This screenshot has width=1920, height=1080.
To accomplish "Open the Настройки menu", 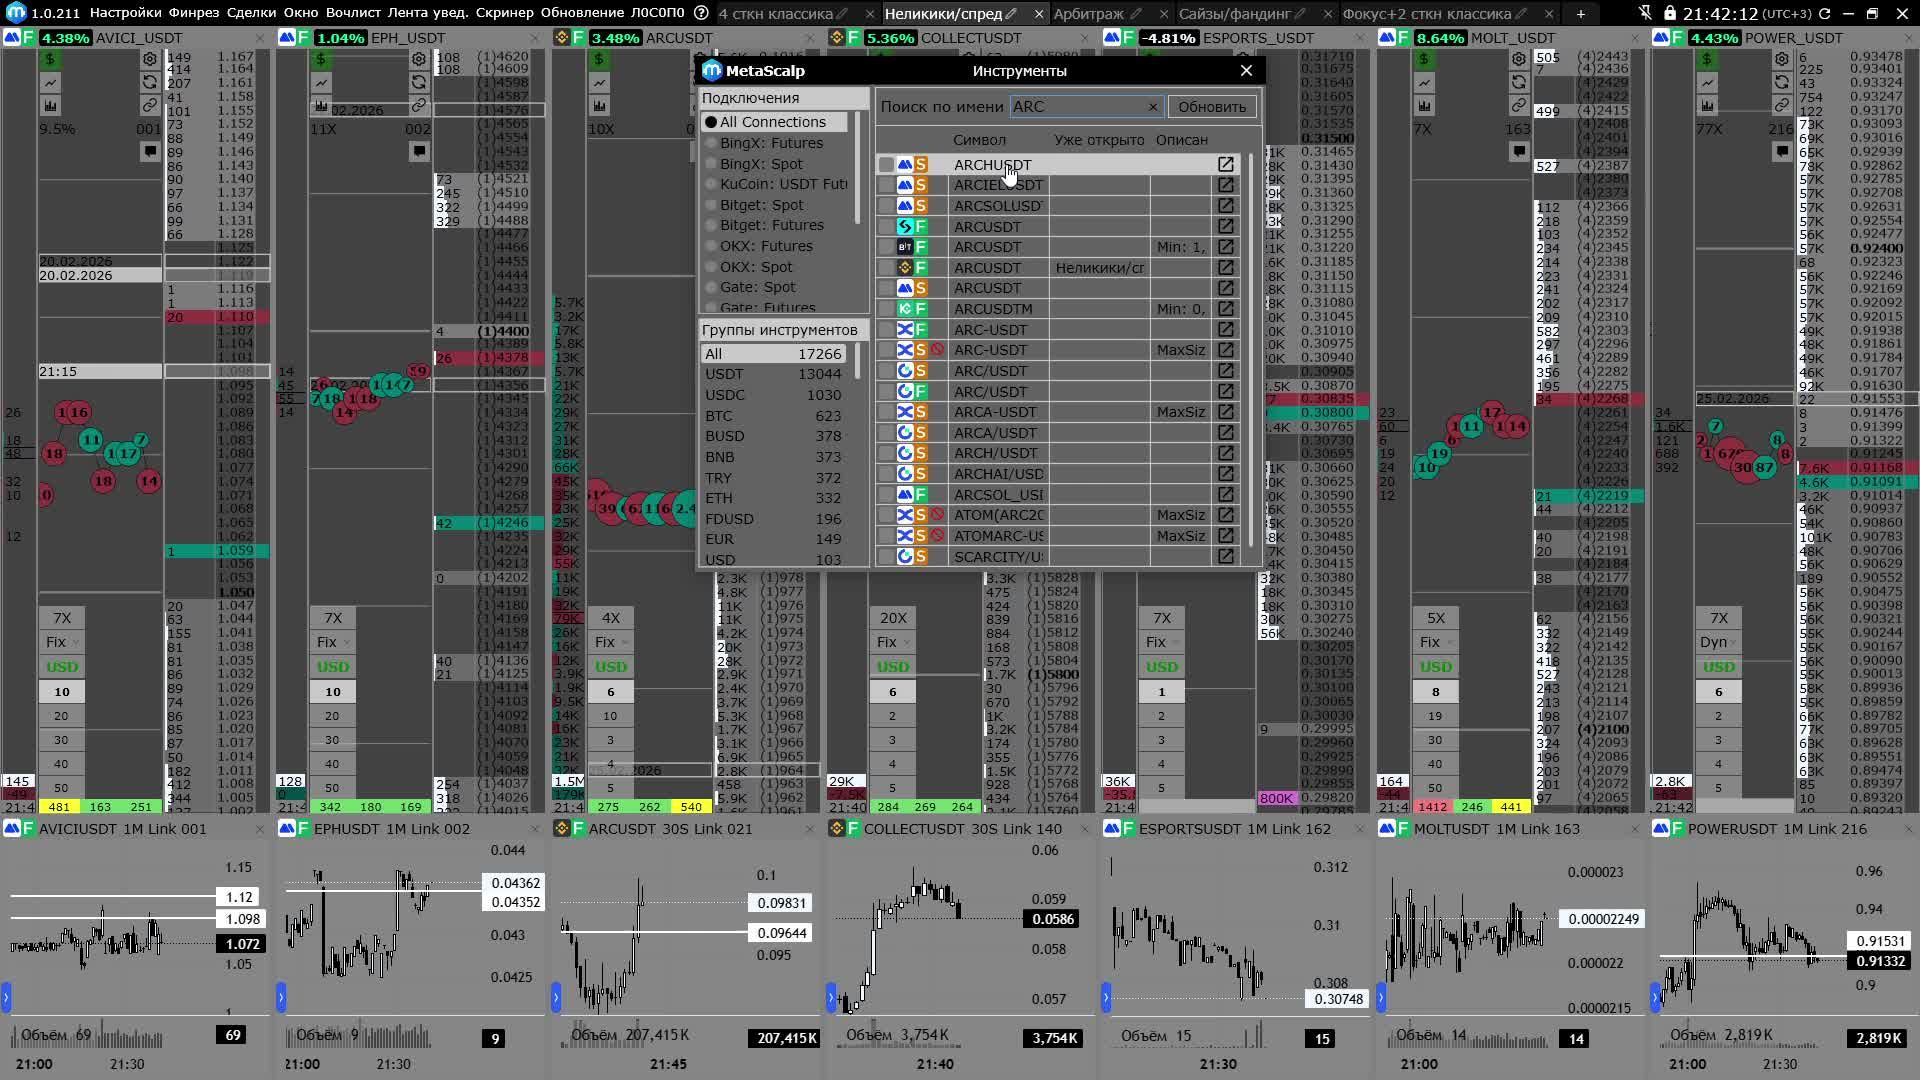I will pos(125,13).
